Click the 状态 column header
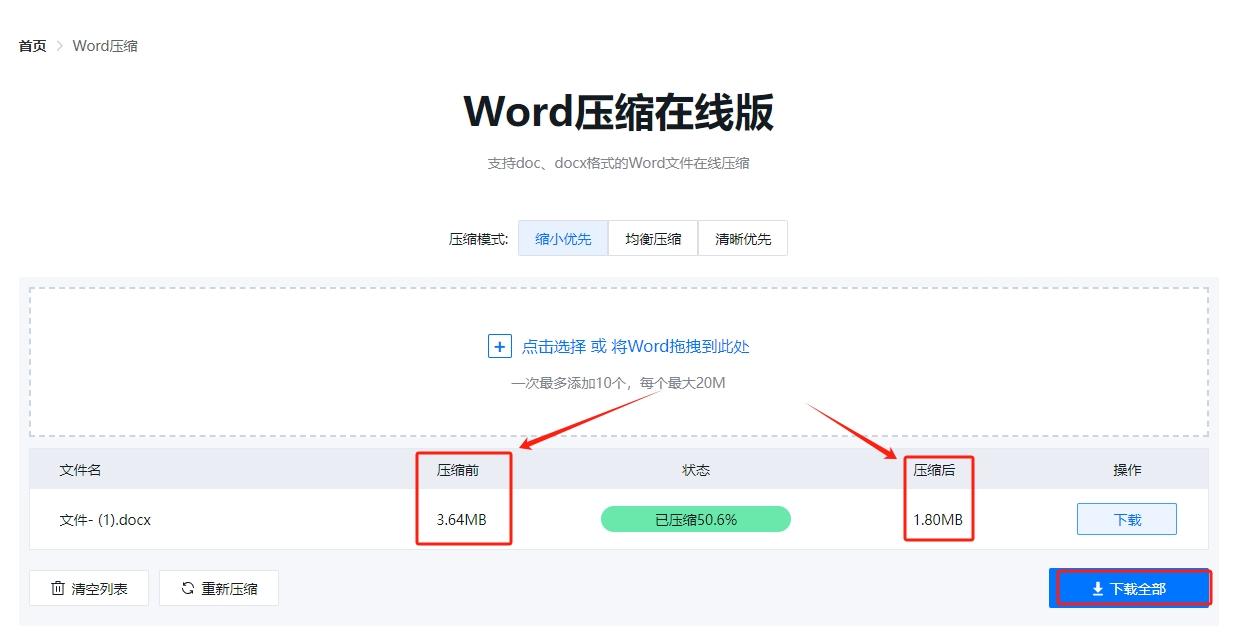This screenshot has width=1239, height=633. 695,469
